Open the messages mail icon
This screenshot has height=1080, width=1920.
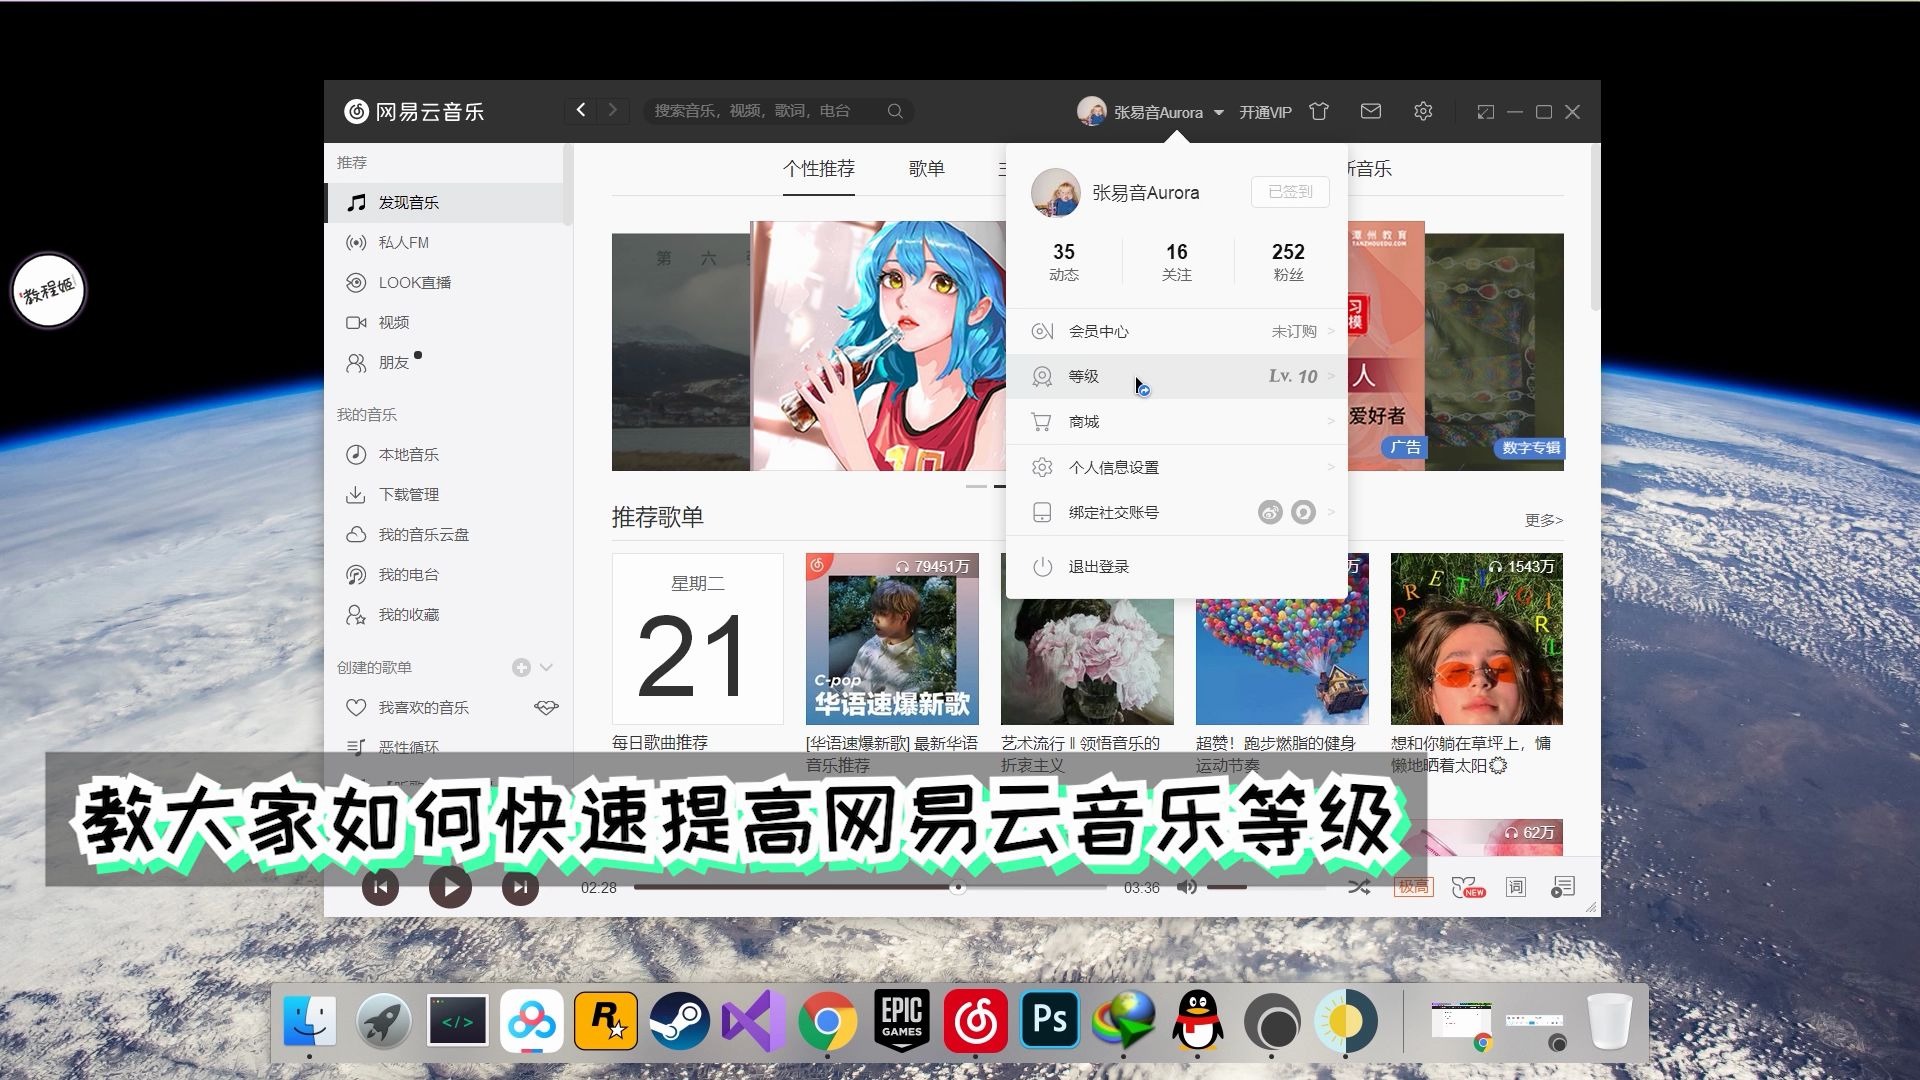point(1371,111)
